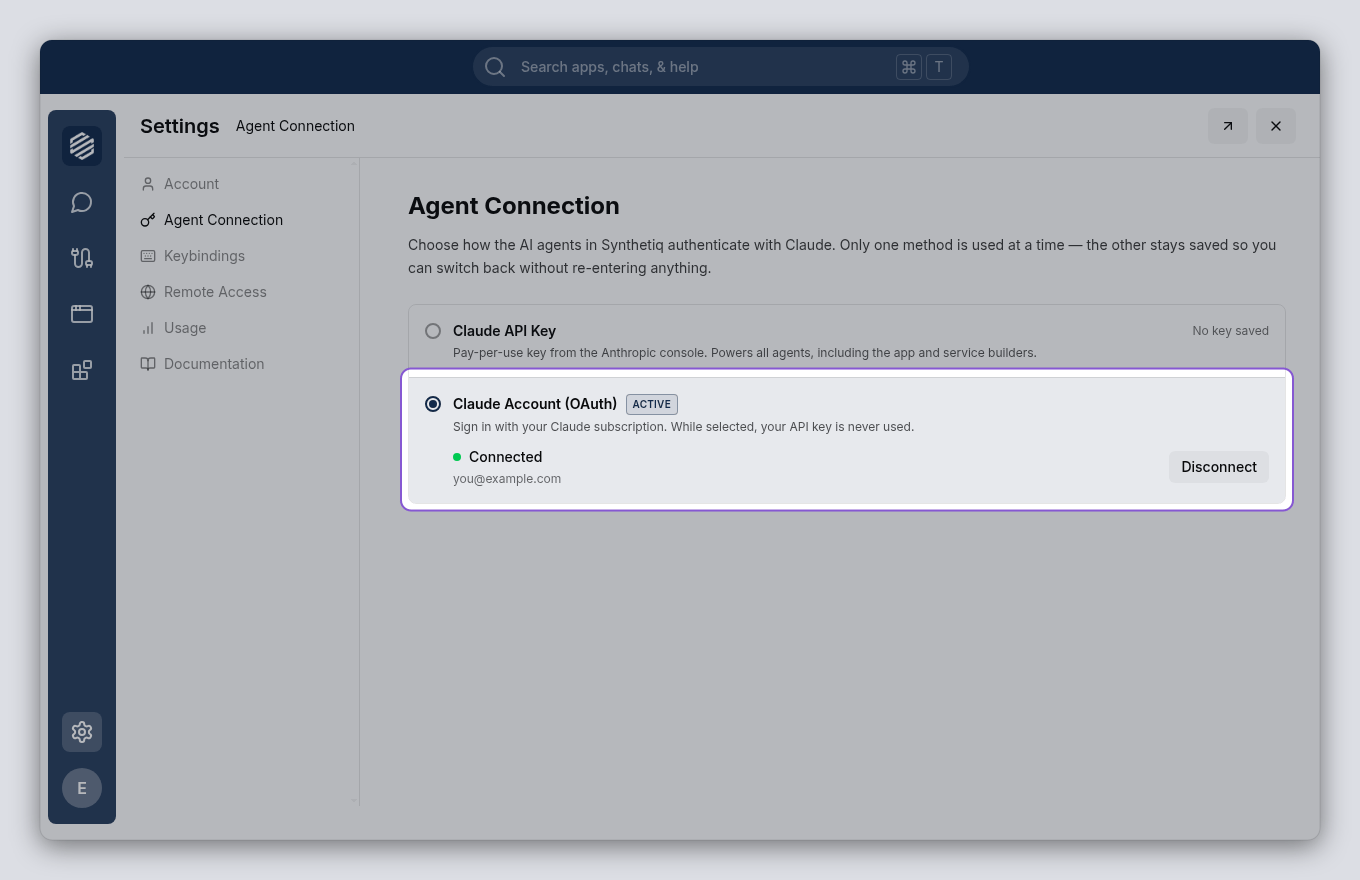1360x880 pixels.
Task: Click the Settings header title
Action: 180,126
